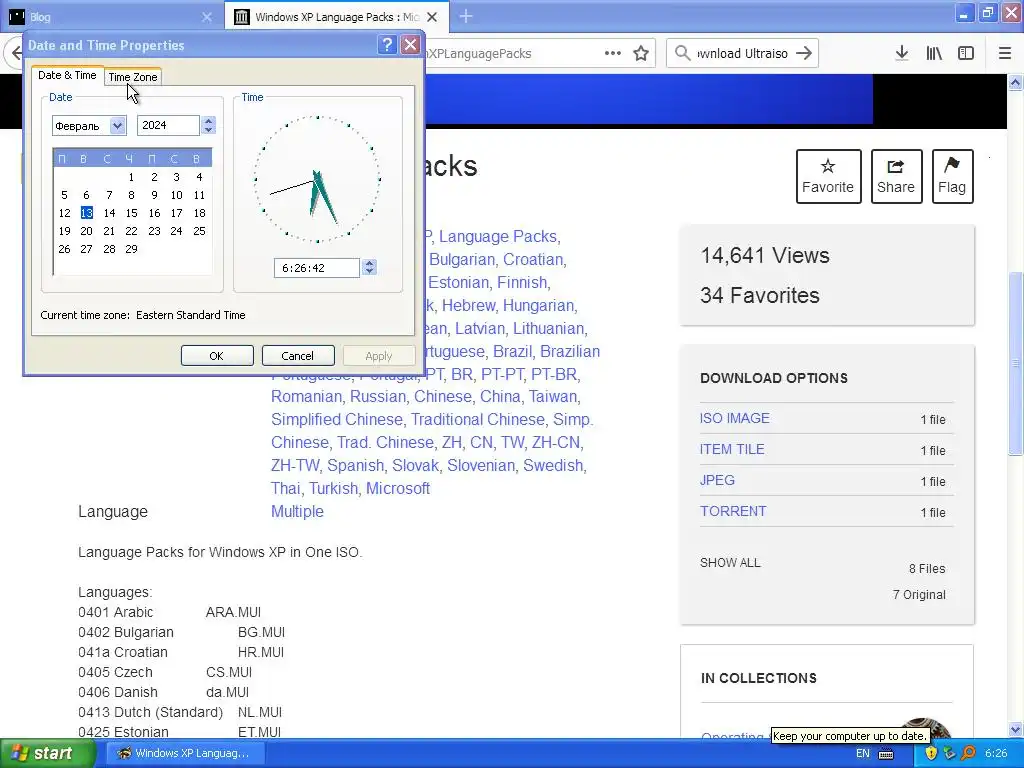The width and height of the screenshot is (1024, 768).
Task: Open the ITEM TILE download link
Action: (732, 449)
